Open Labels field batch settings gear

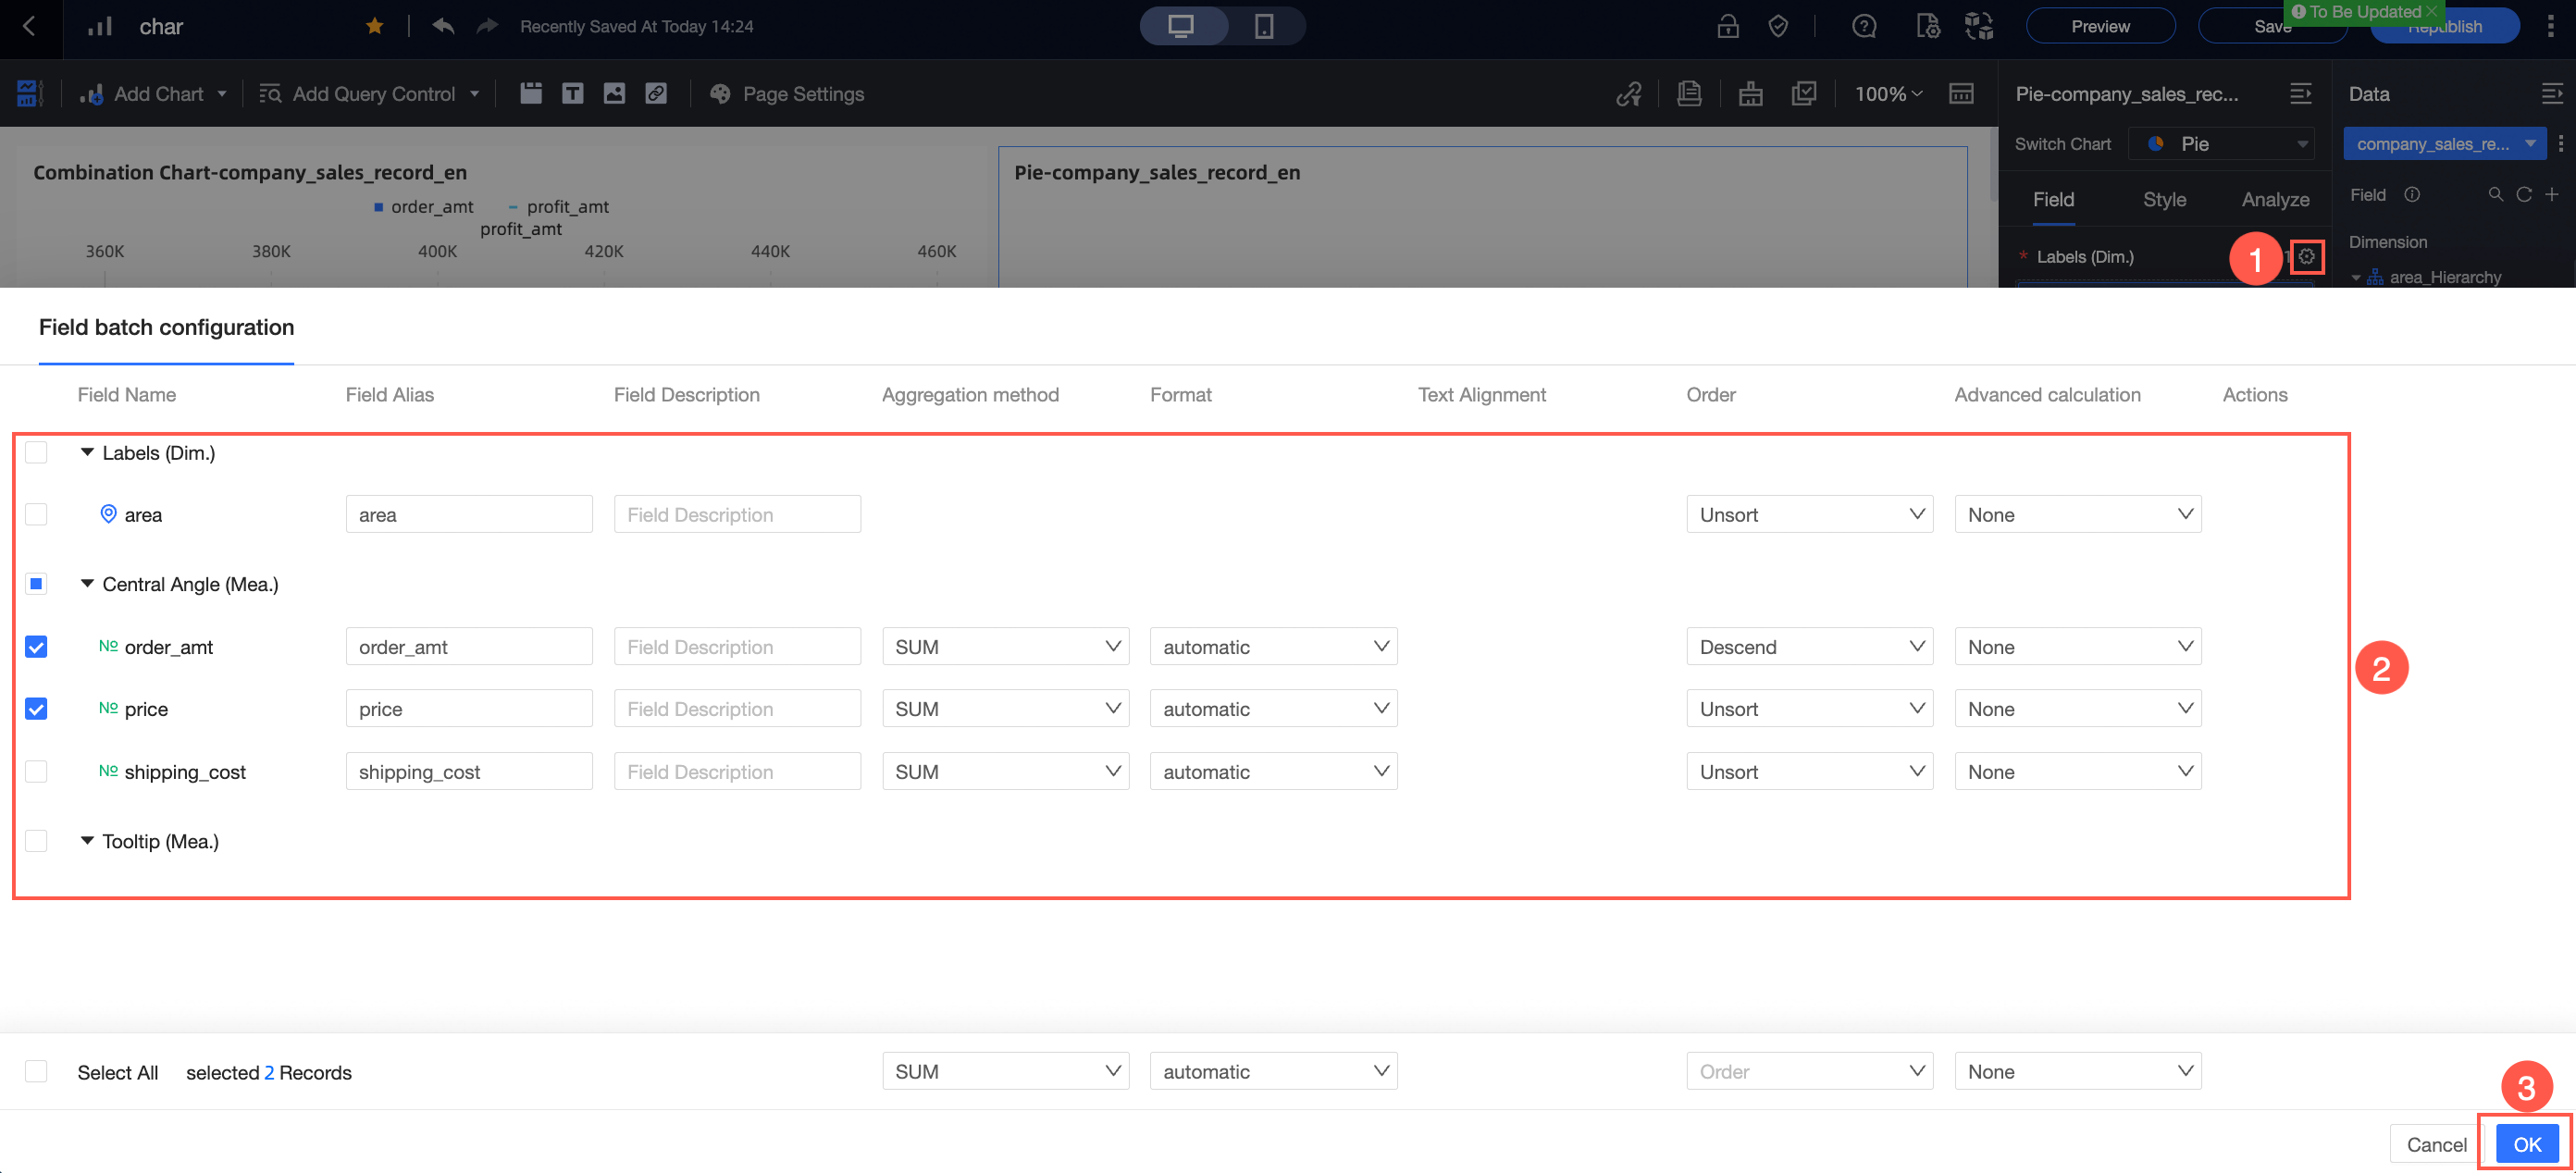[2306, 256]
